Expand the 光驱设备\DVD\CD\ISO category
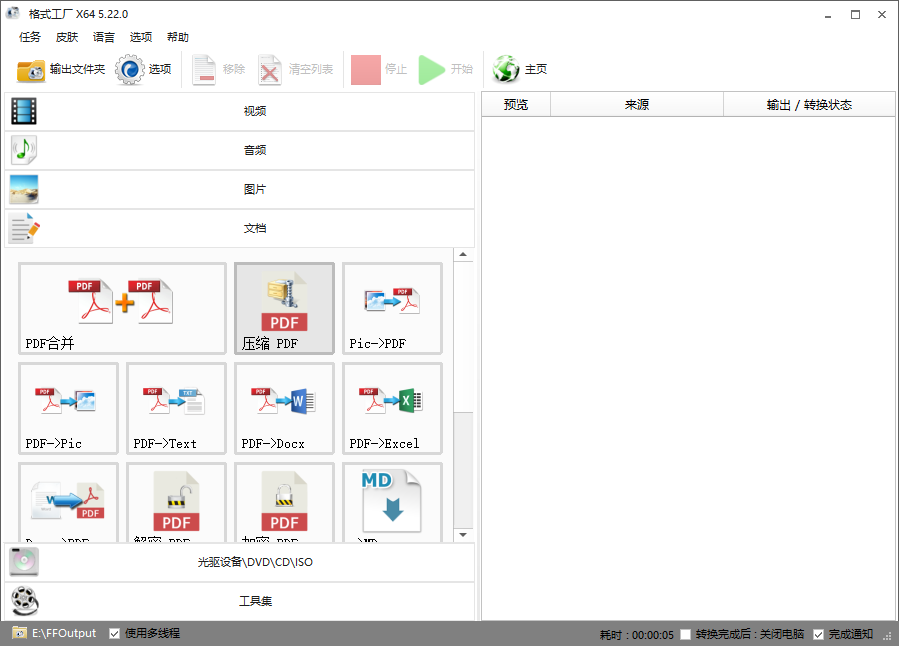 (x=240, y=562)
